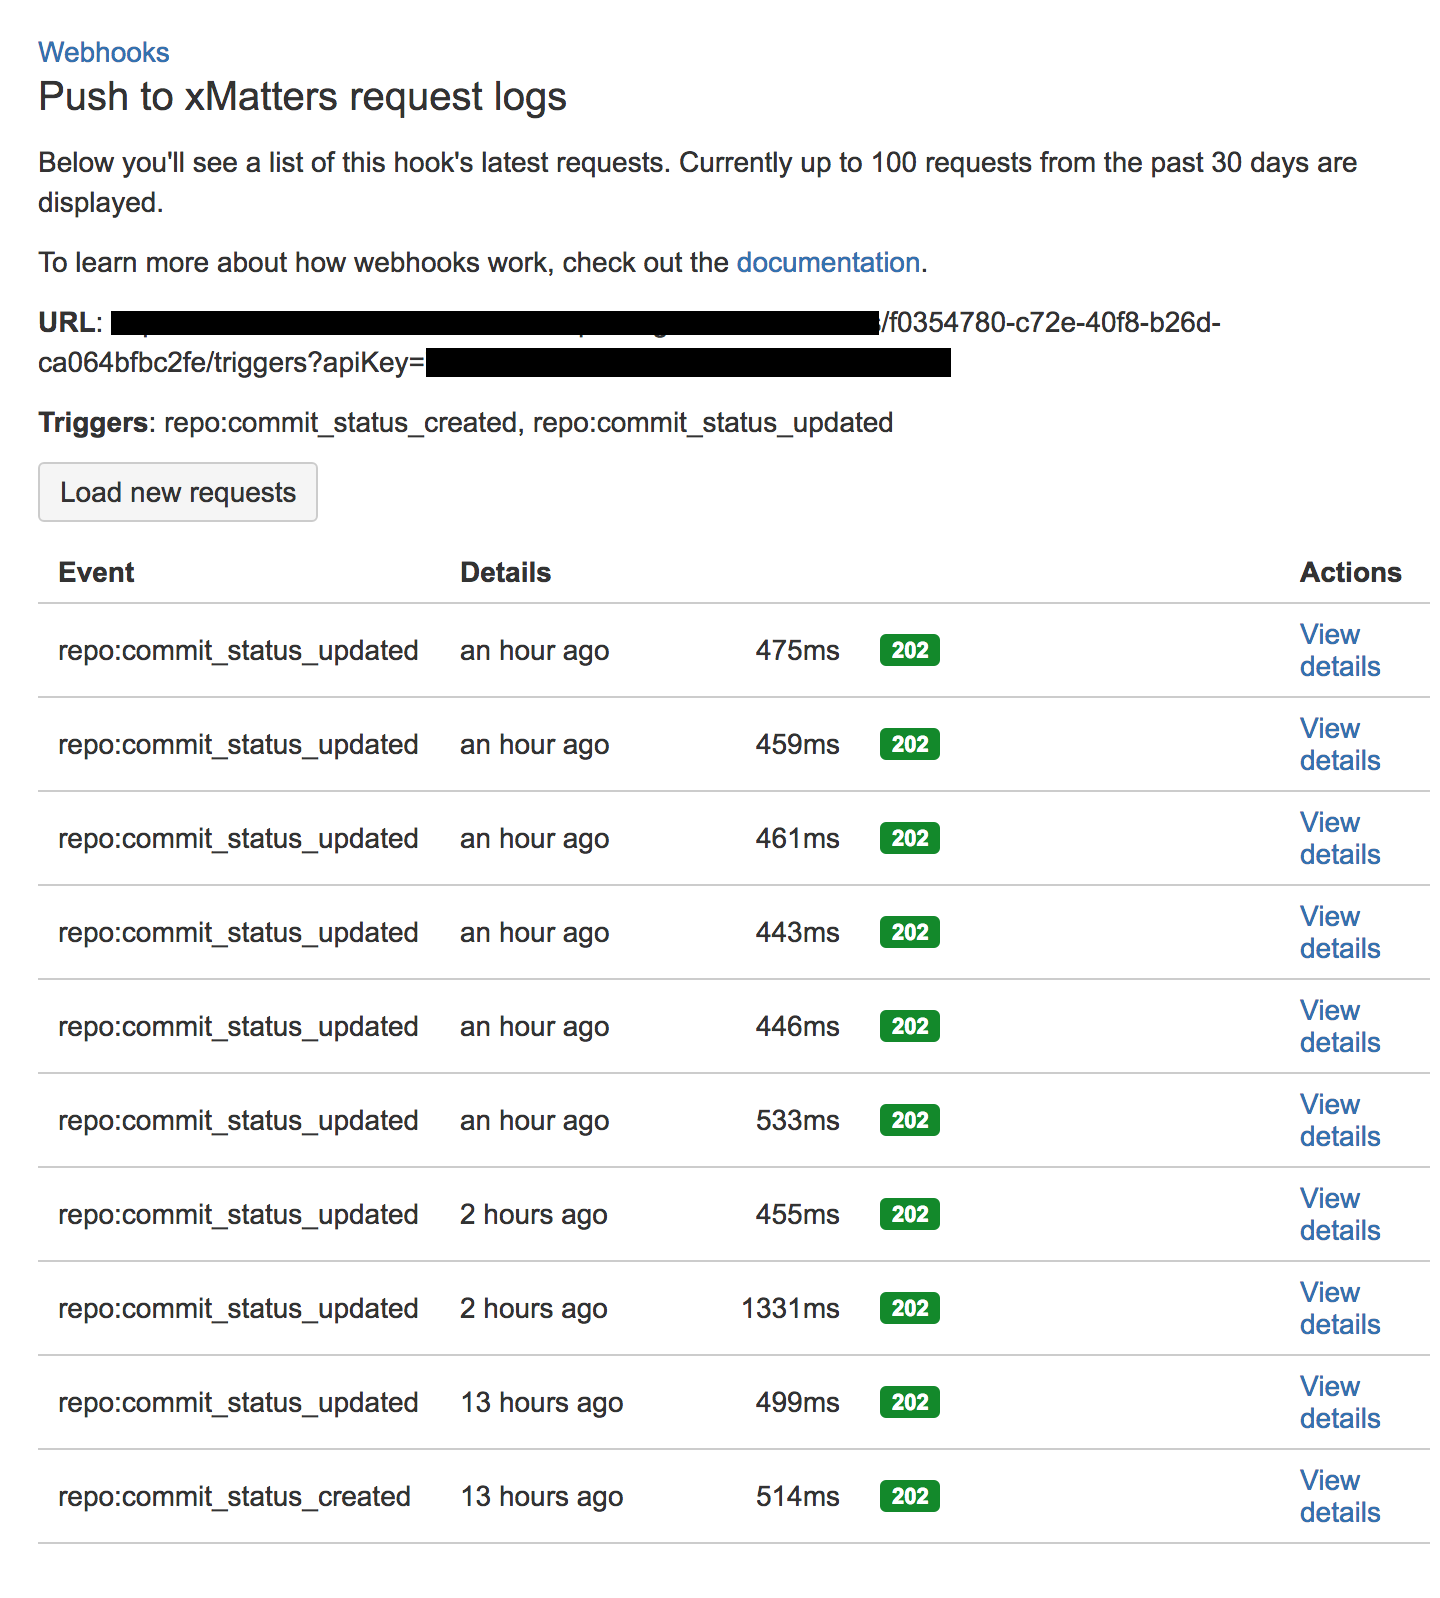This screenshot has width=1440, height=1598.
Task: Click the Push to xMatters request logs heading
Action: (x=302, y=97)
